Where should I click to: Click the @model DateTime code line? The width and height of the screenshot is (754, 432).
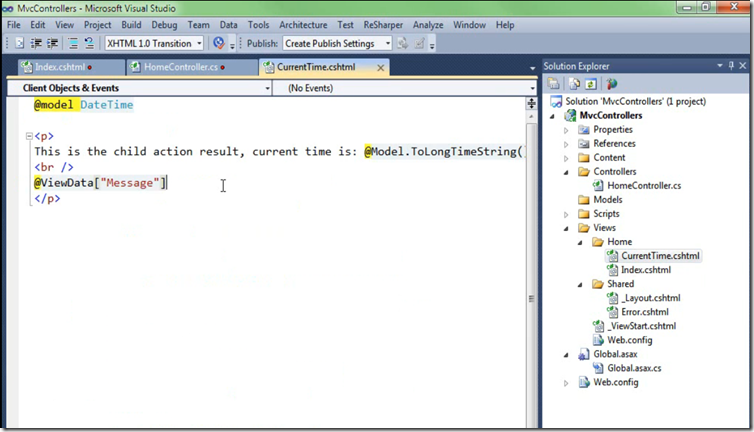pyautogui.click(x=83, y=105)
